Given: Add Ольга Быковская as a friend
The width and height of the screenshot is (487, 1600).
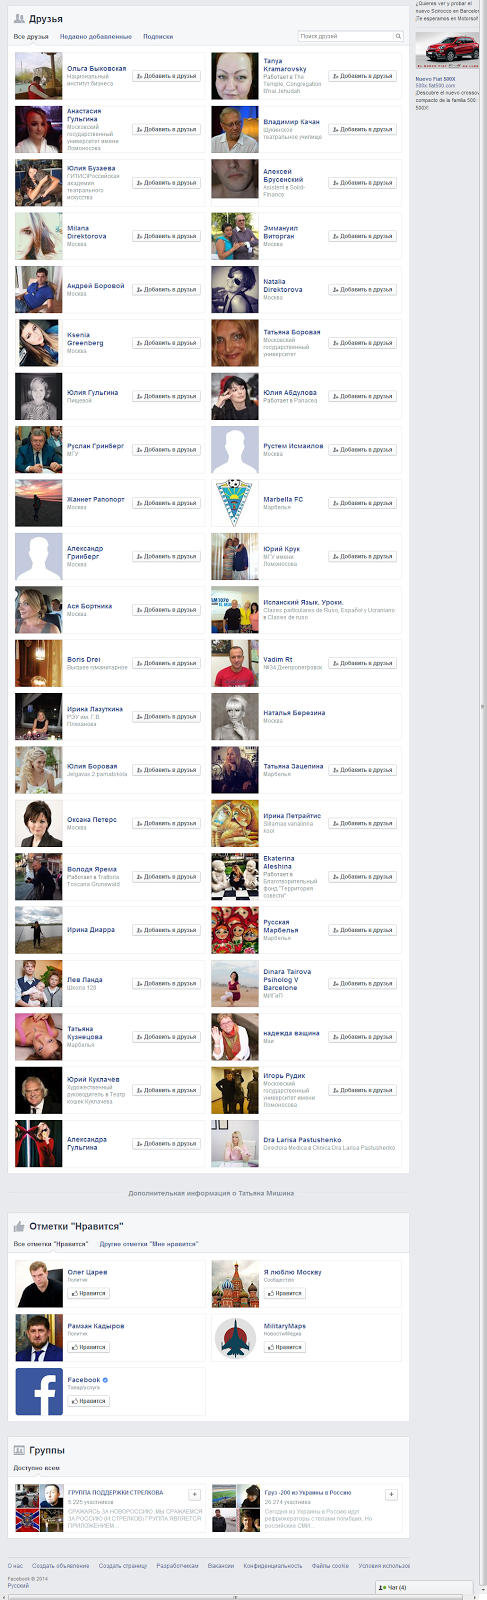Looking at the screenshot, I should (167, 76).
